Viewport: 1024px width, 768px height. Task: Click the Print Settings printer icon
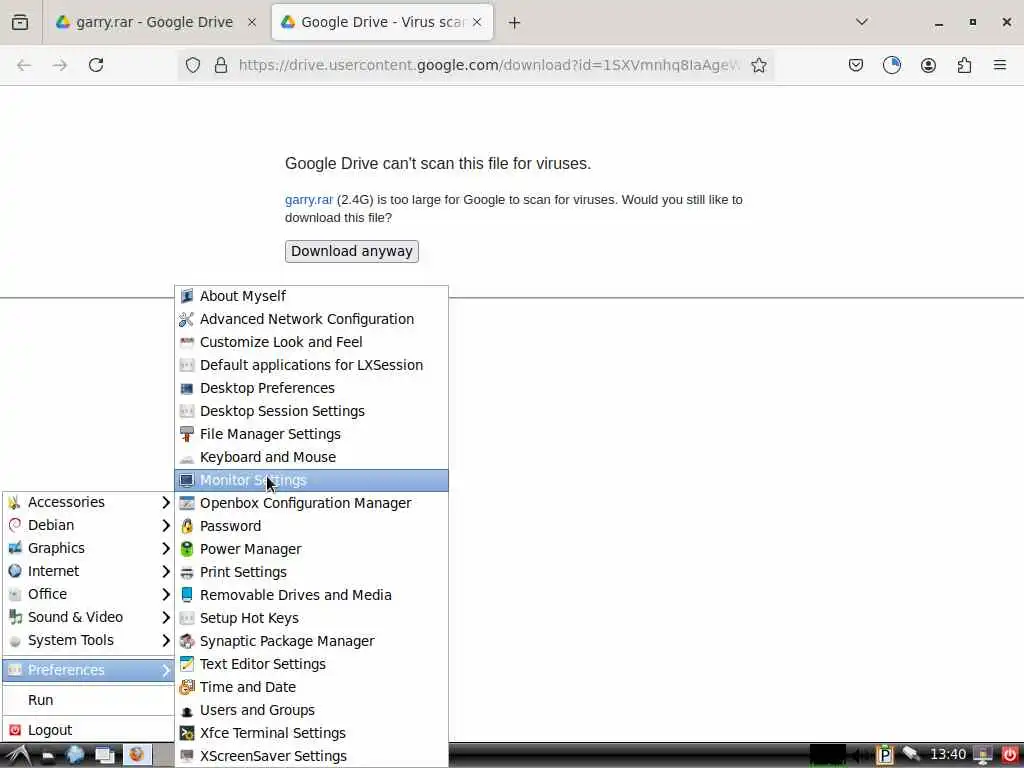[x=187, y=572]
